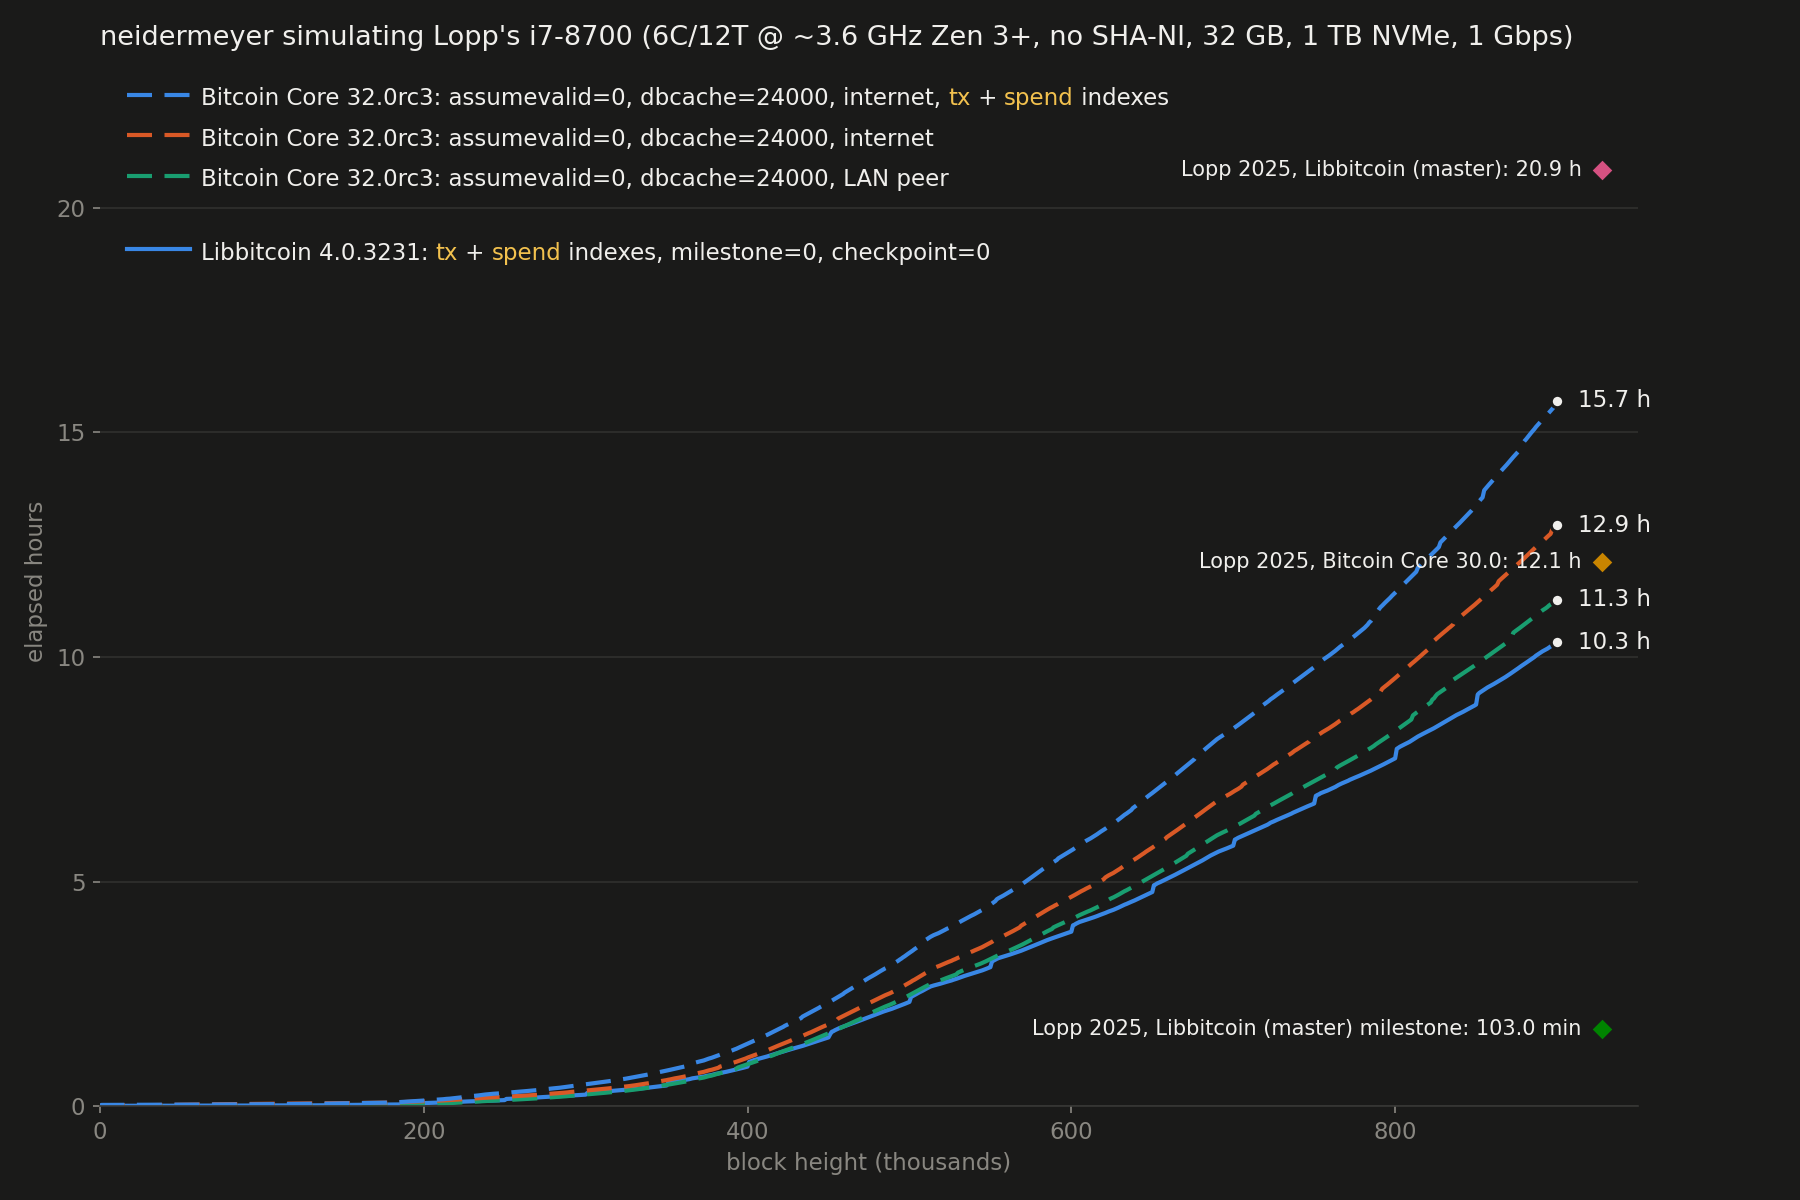This screenshot has width=1800, height=1200.
Task: Click the y-axis tick label '15'
Action: [x=70, y=433]
